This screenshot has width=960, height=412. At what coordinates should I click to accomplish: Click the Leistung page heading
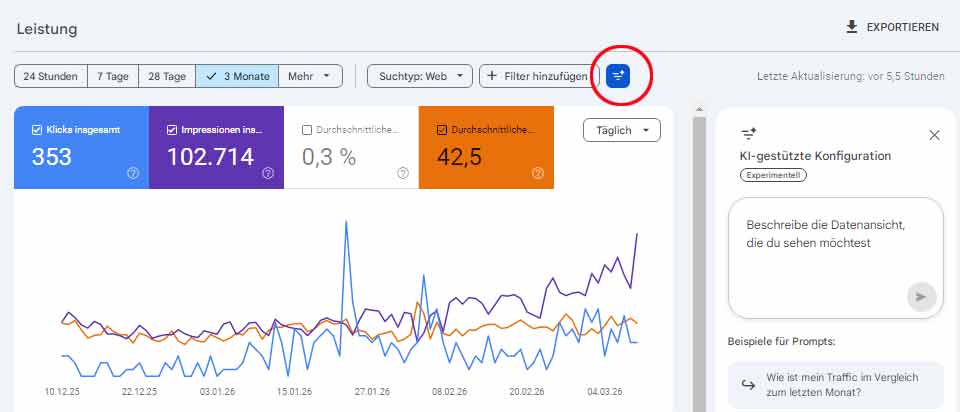(x=47, y=29)
